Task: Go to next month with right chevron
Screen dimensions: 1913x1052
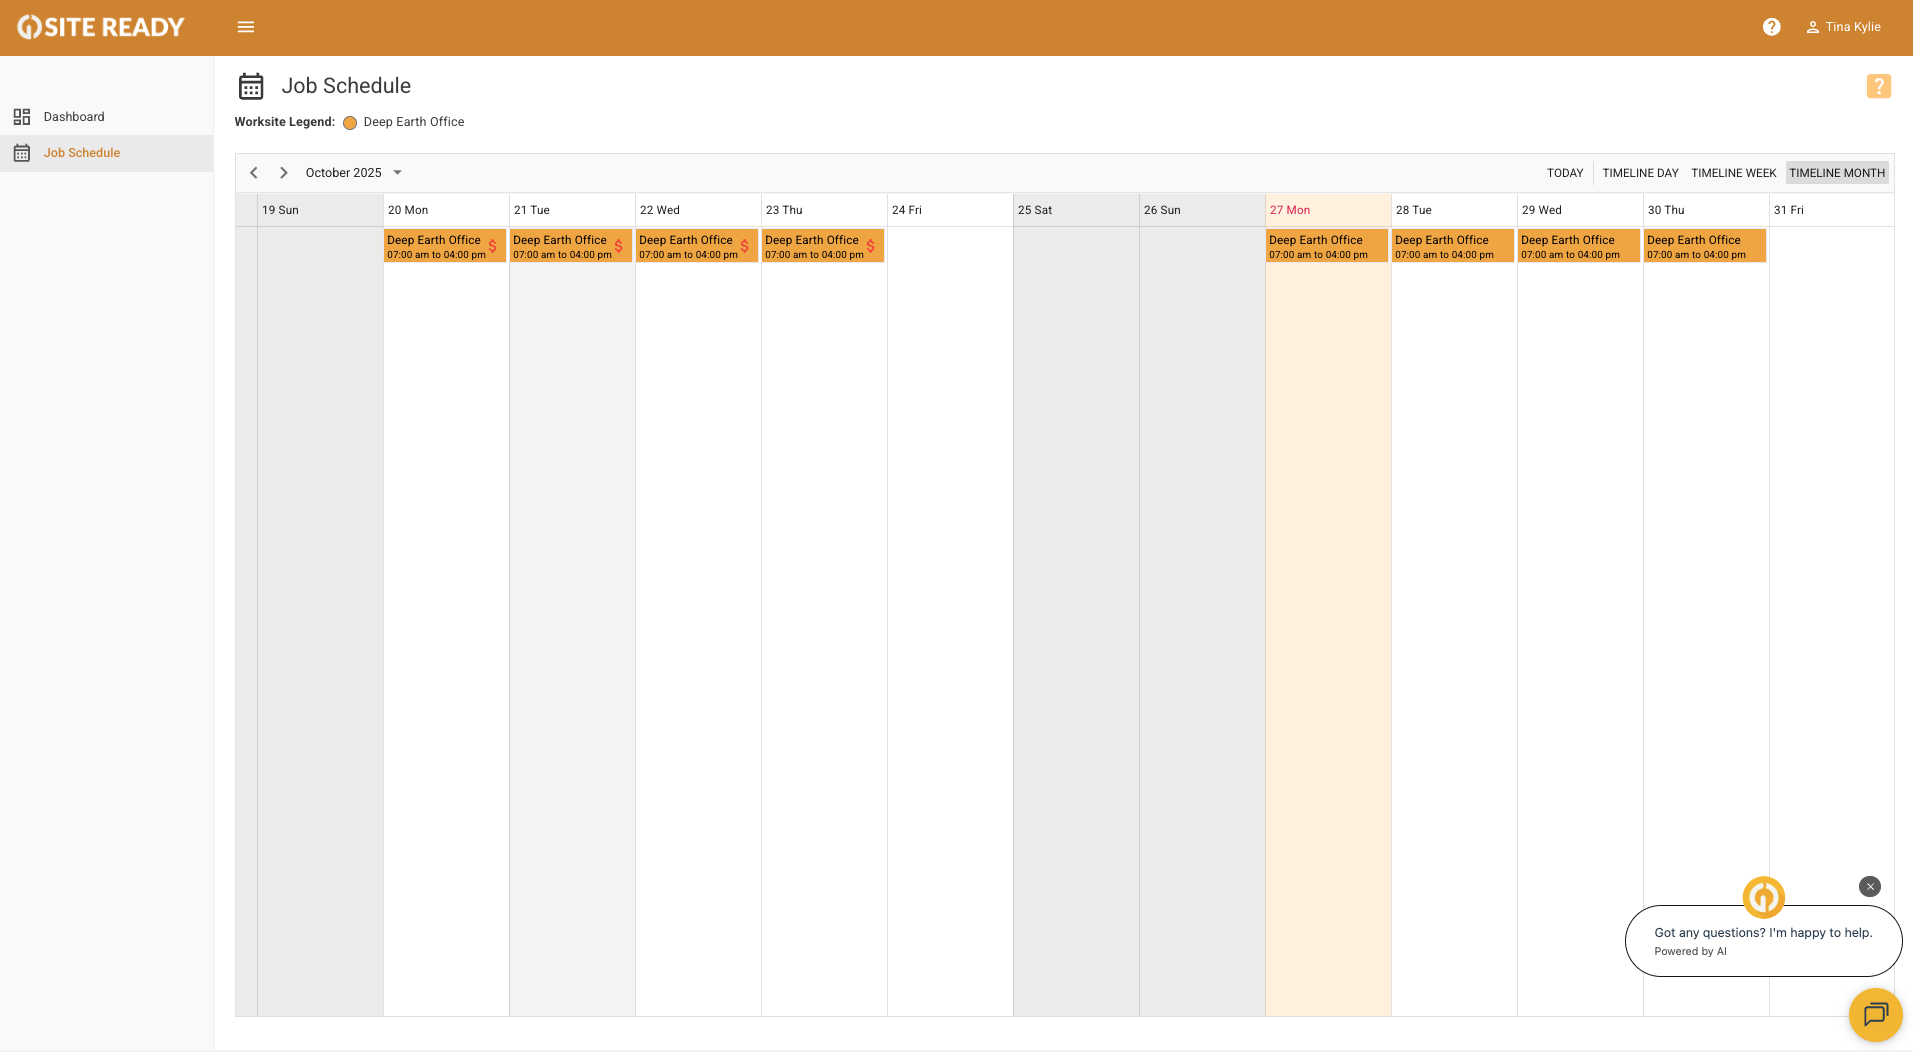Action: click(x=284, y=173)
